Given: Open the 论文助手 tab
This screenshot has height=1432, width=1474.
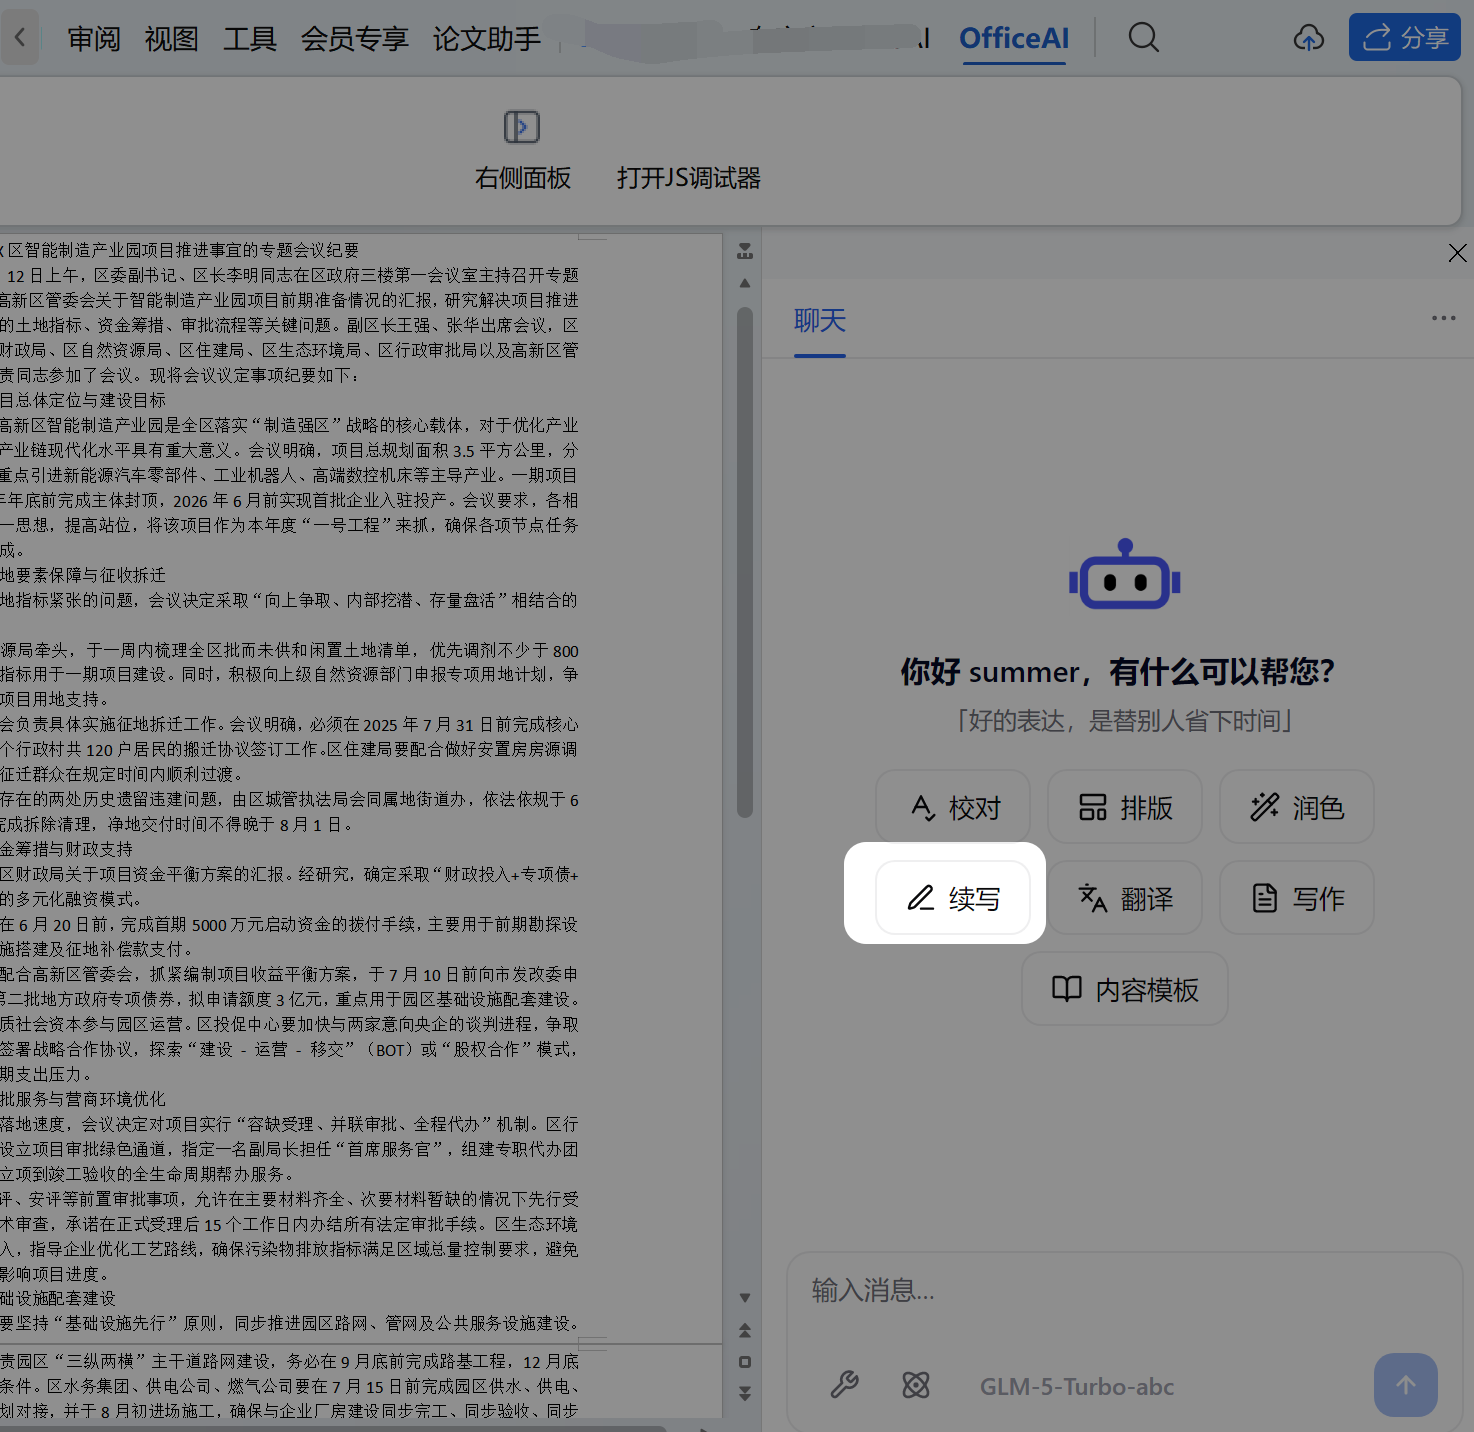Looking at the screenshot, I should 487,39.
